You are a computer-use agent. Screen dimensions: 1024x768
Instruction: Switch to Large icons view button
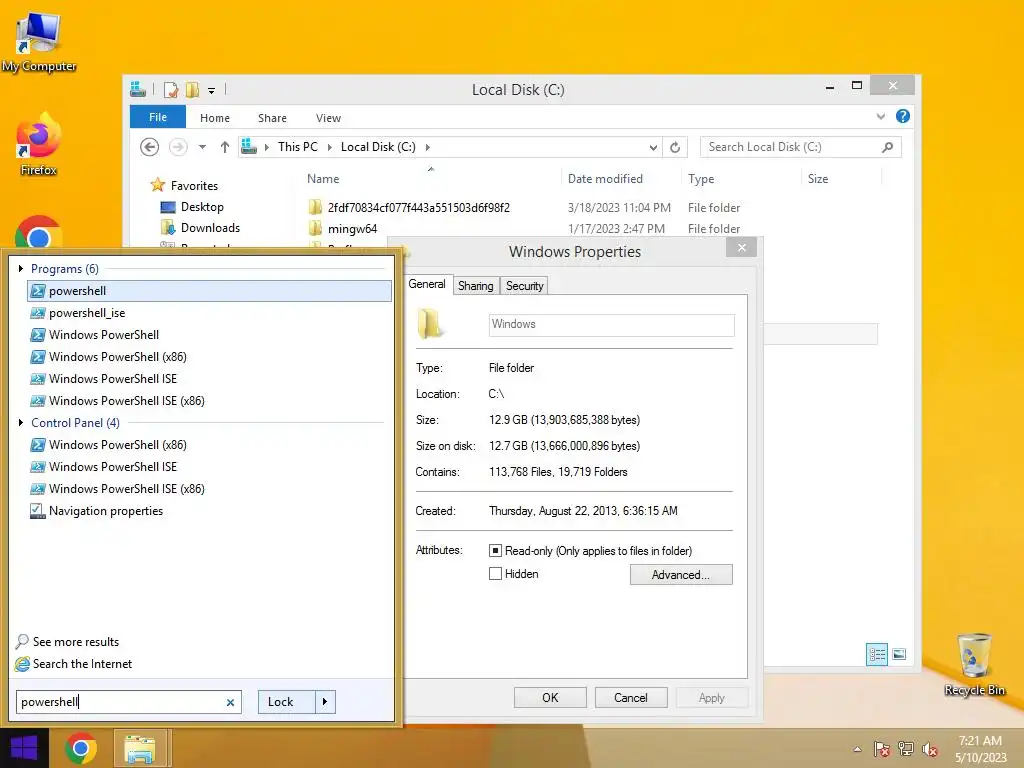899,654
